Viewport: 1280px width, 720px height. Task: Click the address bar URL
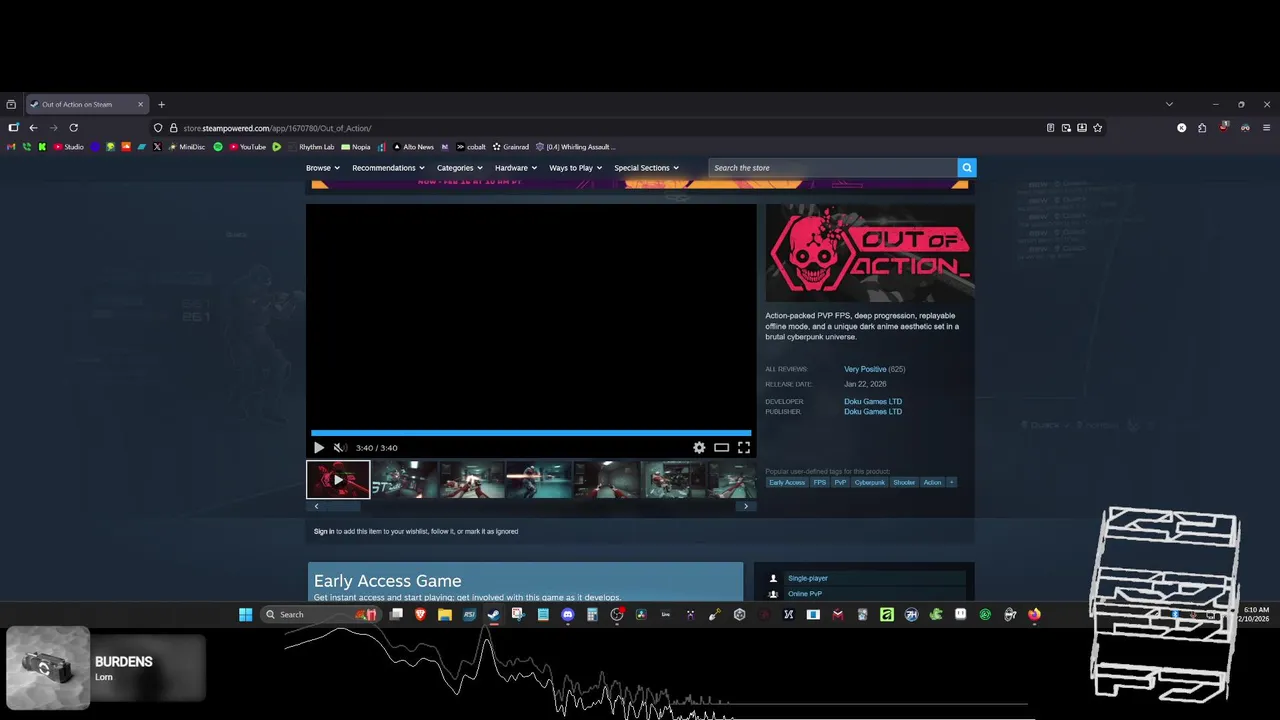tap(277, 128)
